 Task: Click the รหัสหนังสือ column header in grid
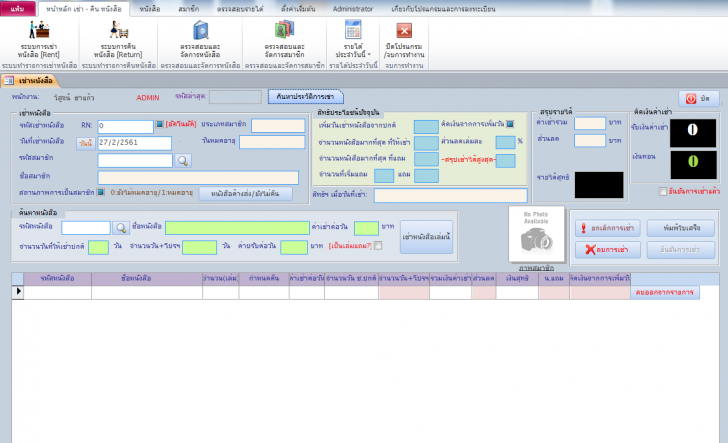click(58, 279)
